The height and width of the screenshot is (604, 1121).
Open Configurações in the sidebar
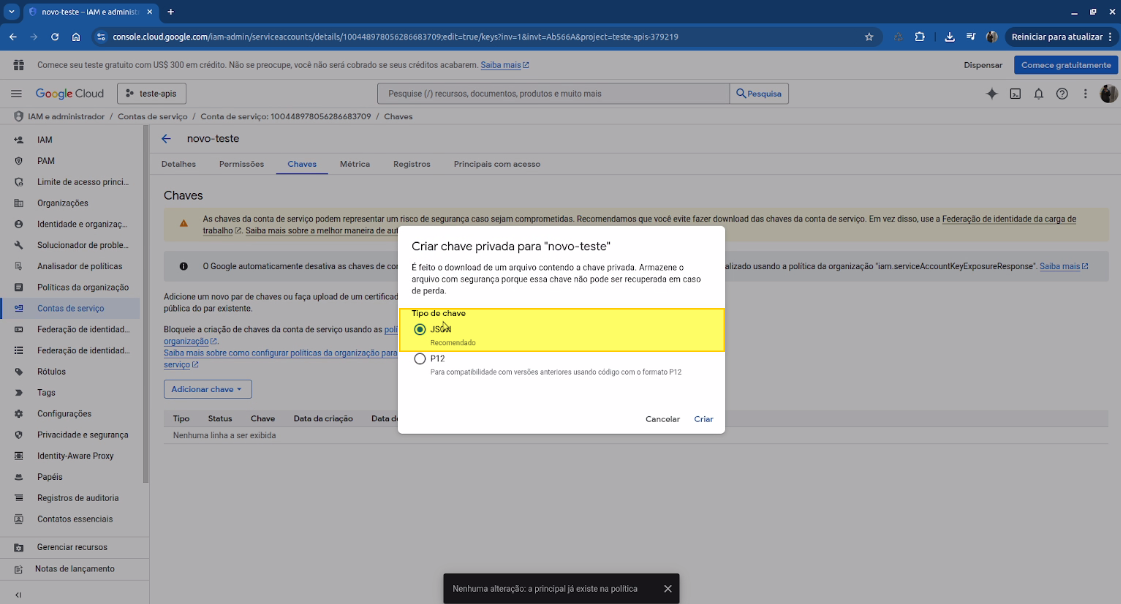coord(71,414)
